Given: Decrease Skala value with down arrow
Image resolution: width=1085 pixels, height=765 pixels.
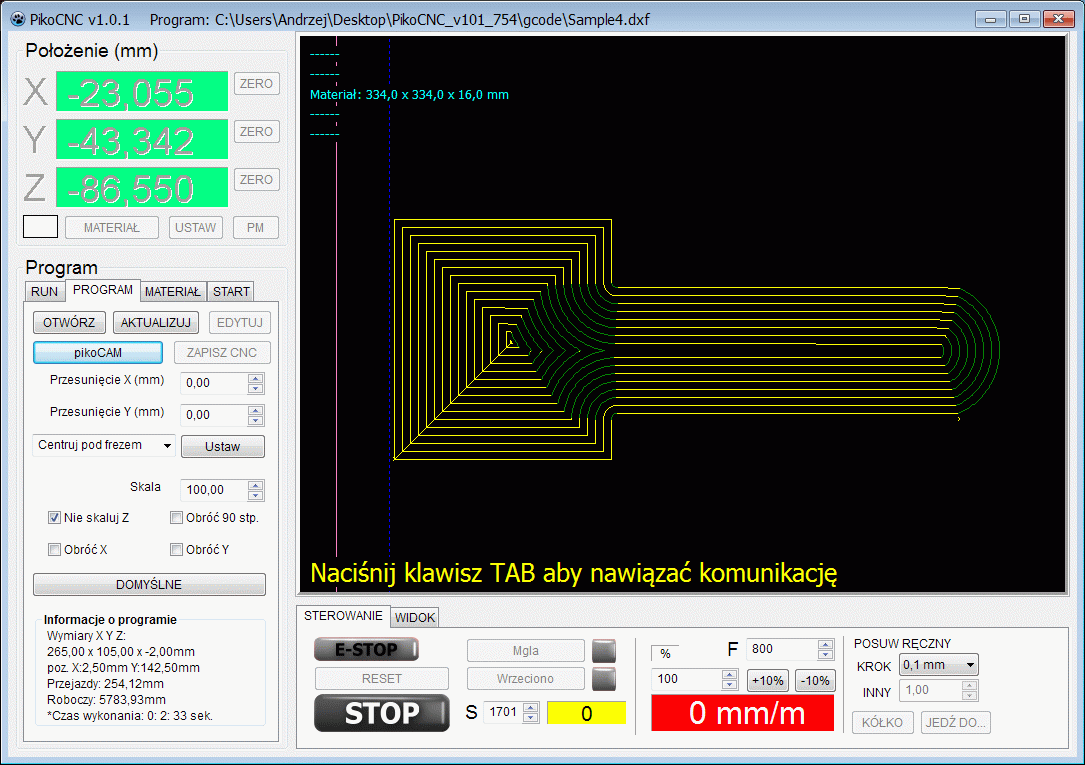Looking at the screenshot, I should (x=255, y=495).
